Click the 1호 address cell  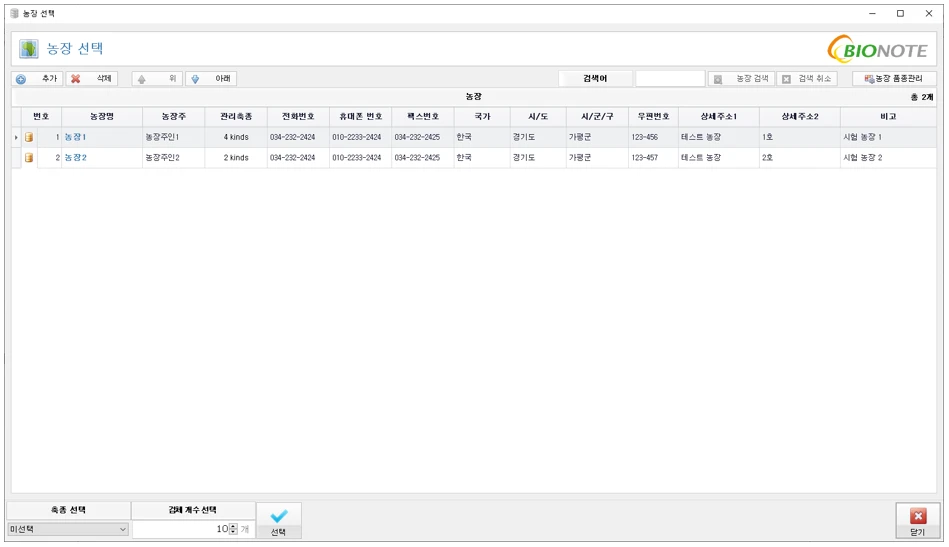click(x=800, y=137)
